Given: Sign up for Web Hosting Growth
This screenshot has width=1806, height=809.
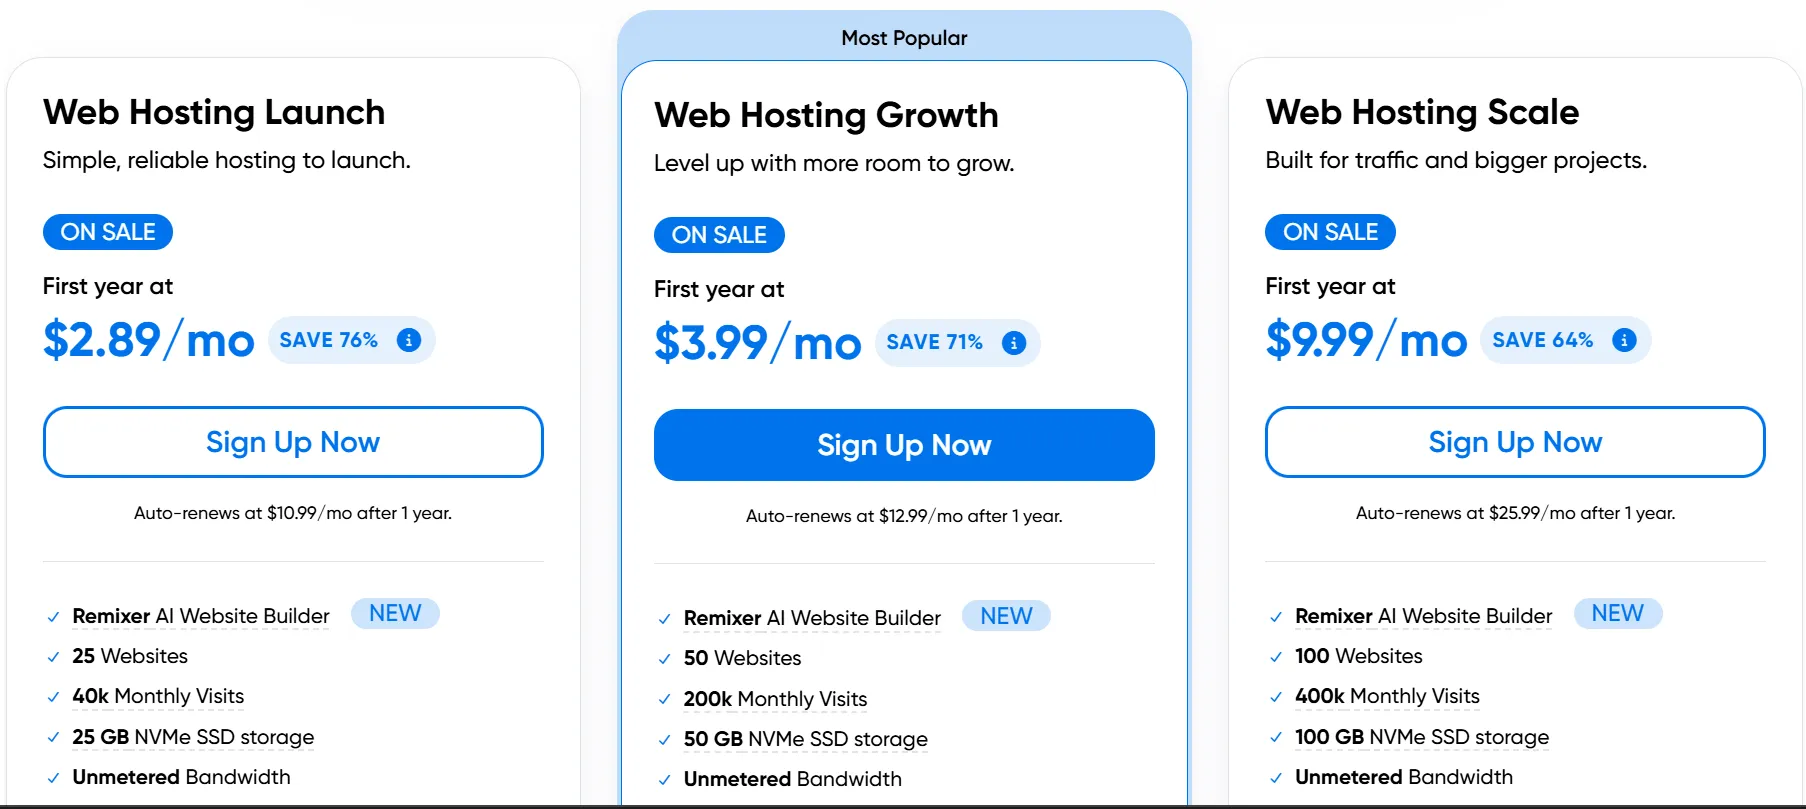Looking at the screenshot, I should (904, 445).
